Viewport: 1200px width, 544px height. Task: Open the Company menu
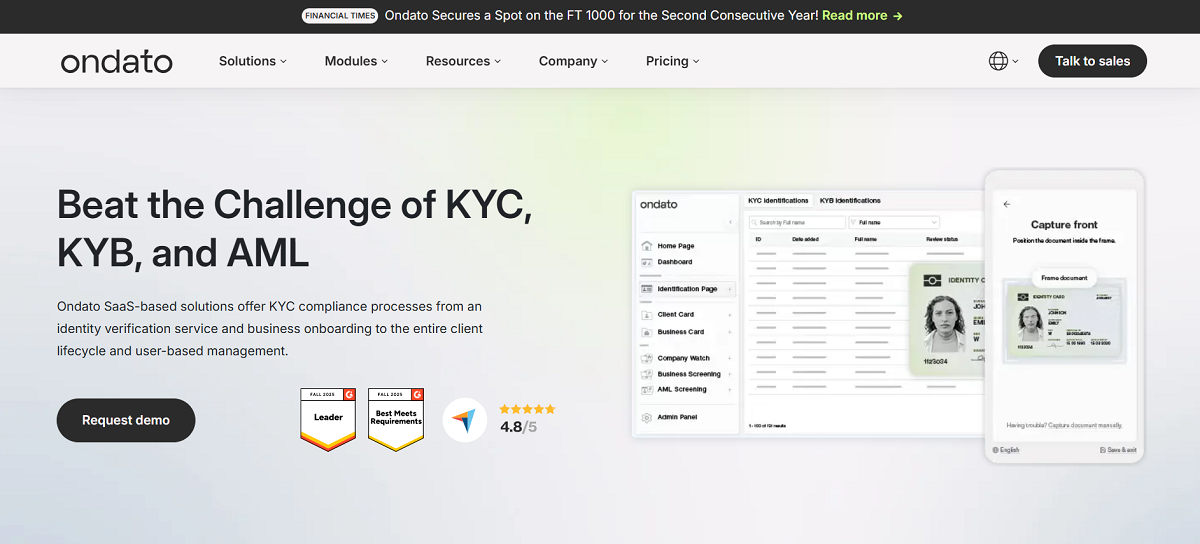[573, 61]
